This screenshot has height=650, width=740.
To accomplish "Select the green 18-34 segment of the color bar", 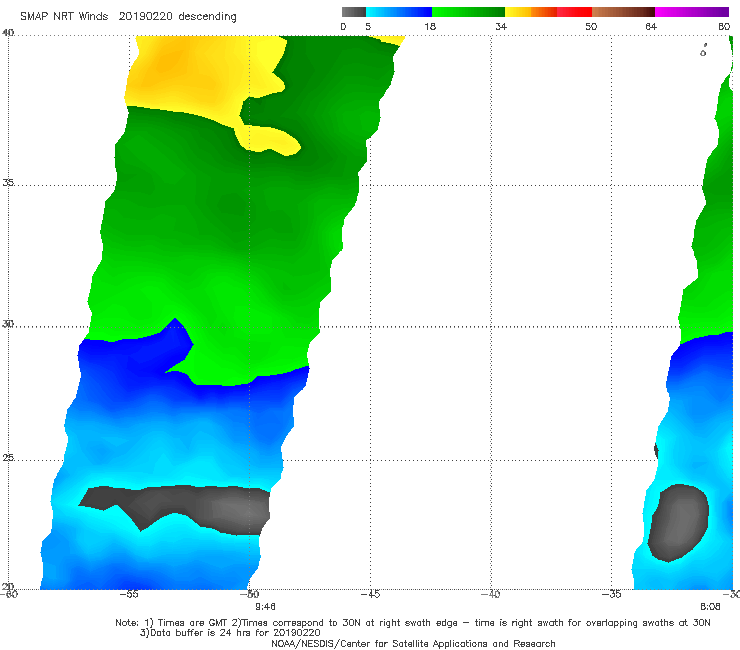I will (x=468, y=12).
